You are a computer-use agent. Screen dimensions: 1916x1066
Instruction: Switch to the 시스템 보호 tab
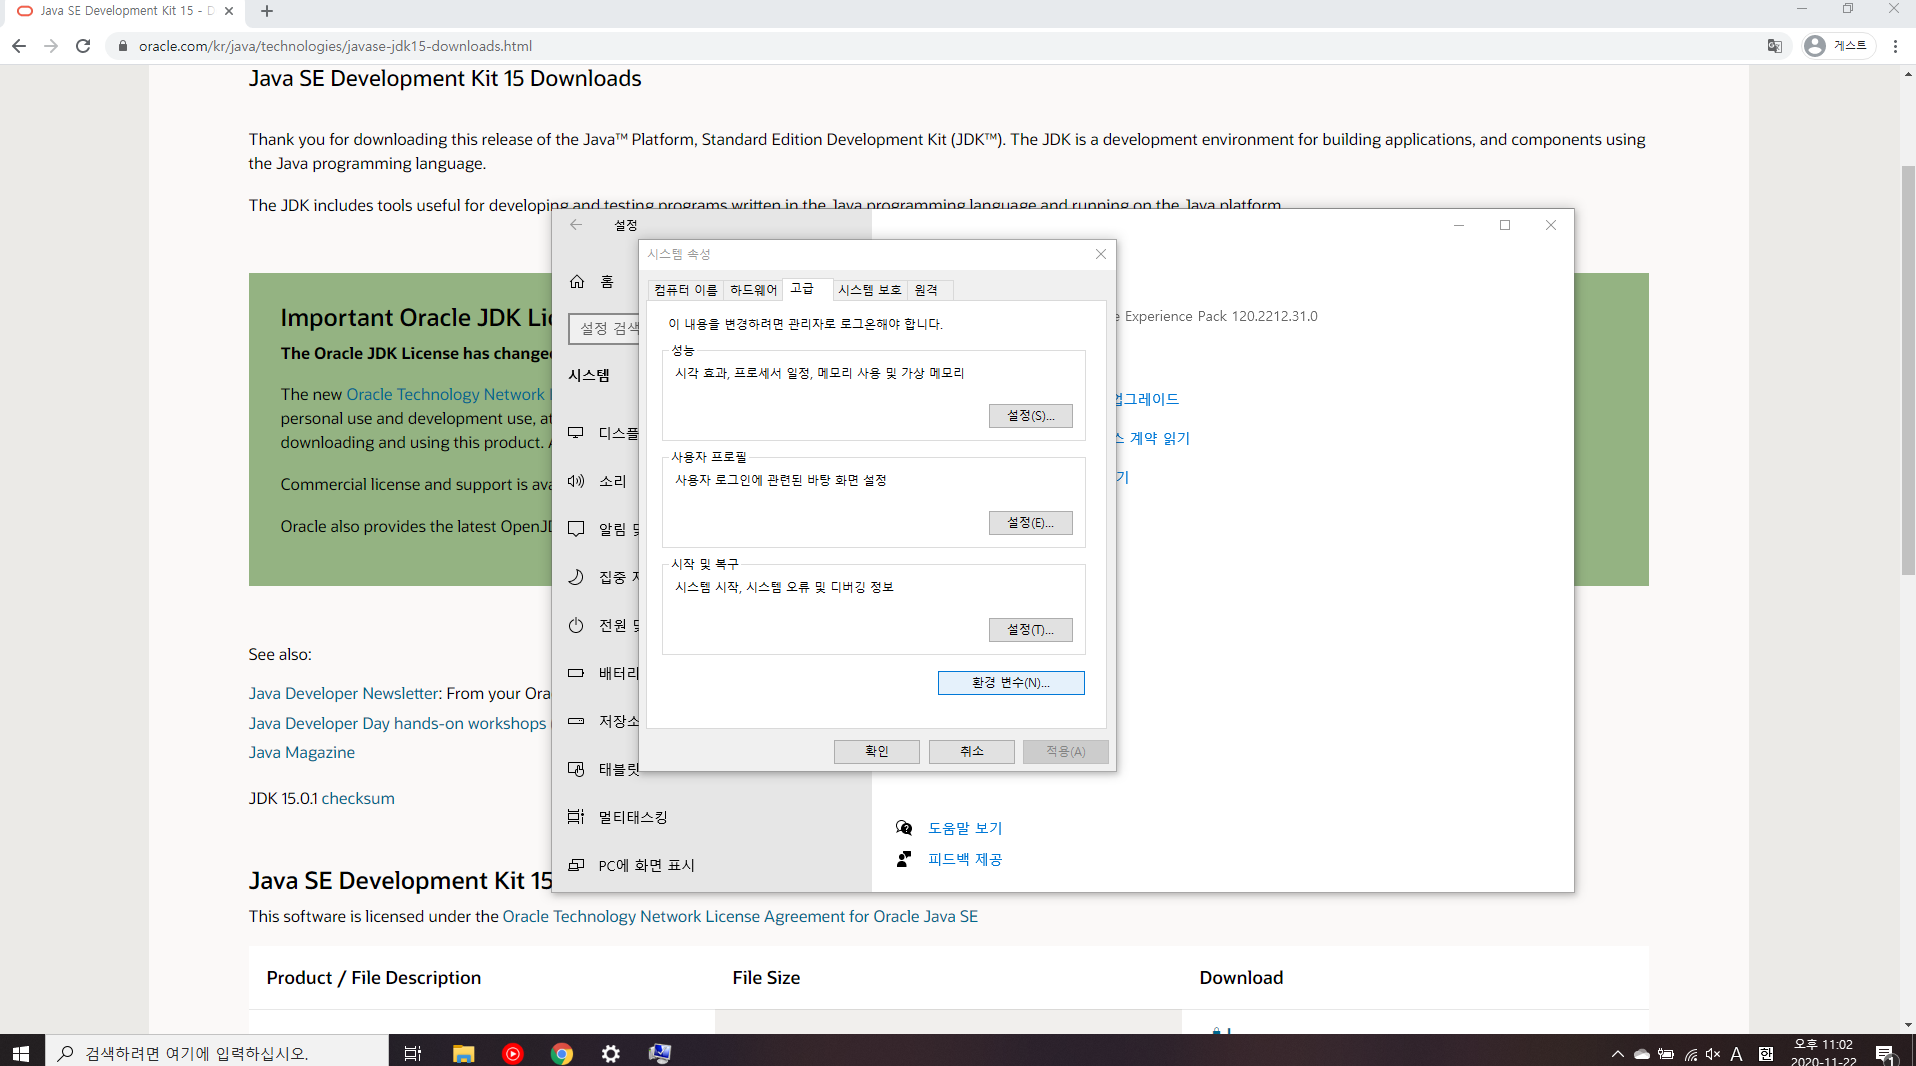click(870, 290)
